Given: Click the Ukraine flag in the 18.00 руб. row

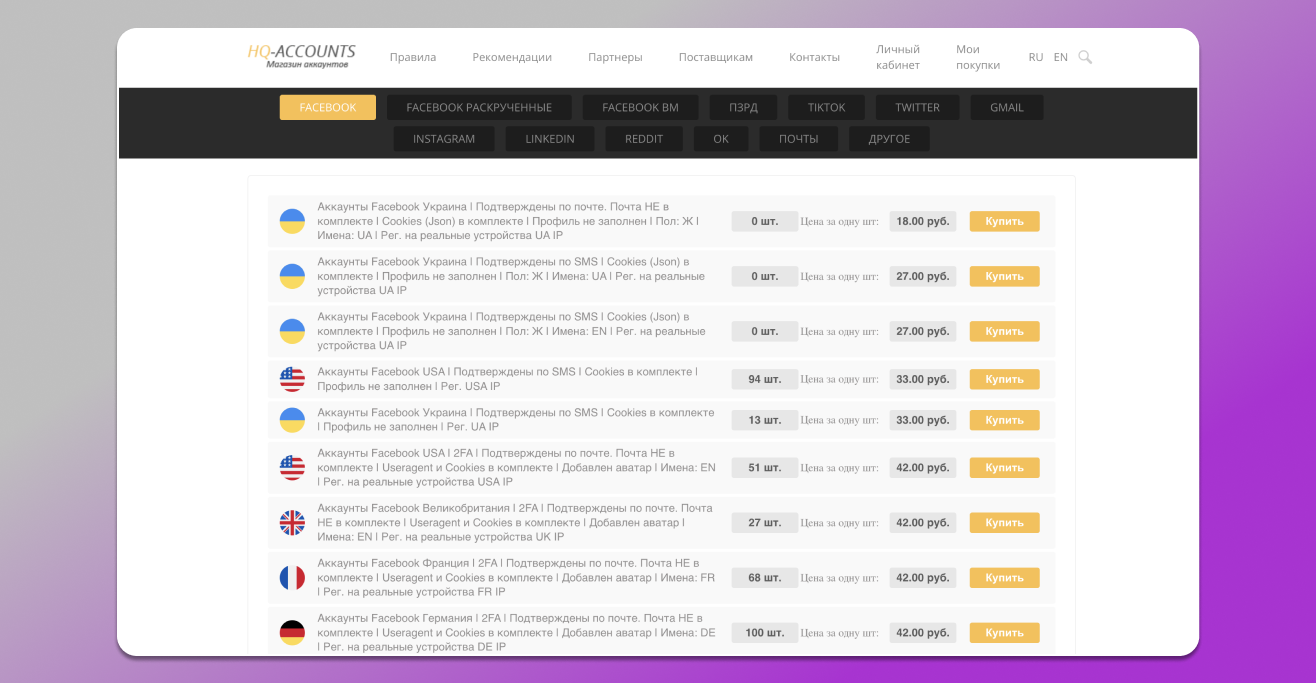Looking at the screenshot, I should (292, 221).
